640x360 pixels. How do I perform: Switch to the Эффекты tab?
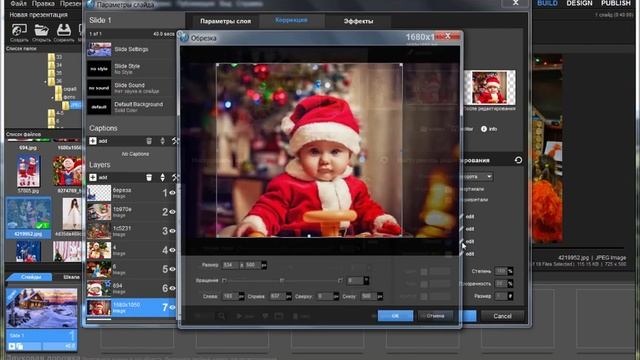pyautogui.click(x=358, y=21)
